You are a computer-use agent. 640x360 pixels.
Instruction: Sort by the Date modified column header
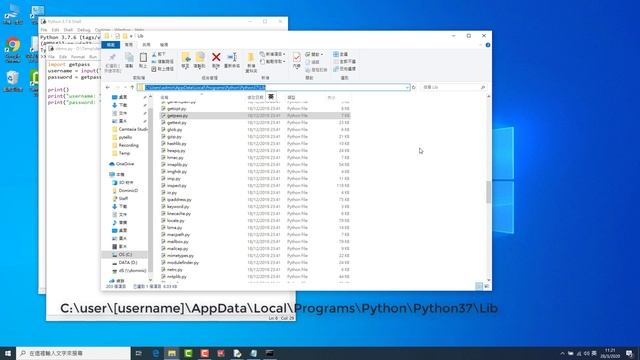(x=256, y=97)
